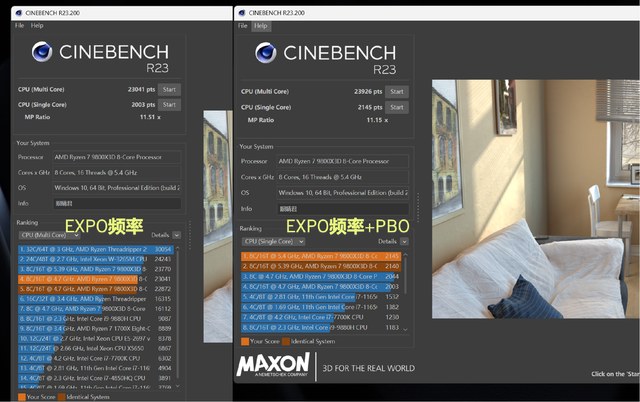The height and width of the screenshot is (402, 640).
Task: Click Info field in left window
Action: click(117, 203)
